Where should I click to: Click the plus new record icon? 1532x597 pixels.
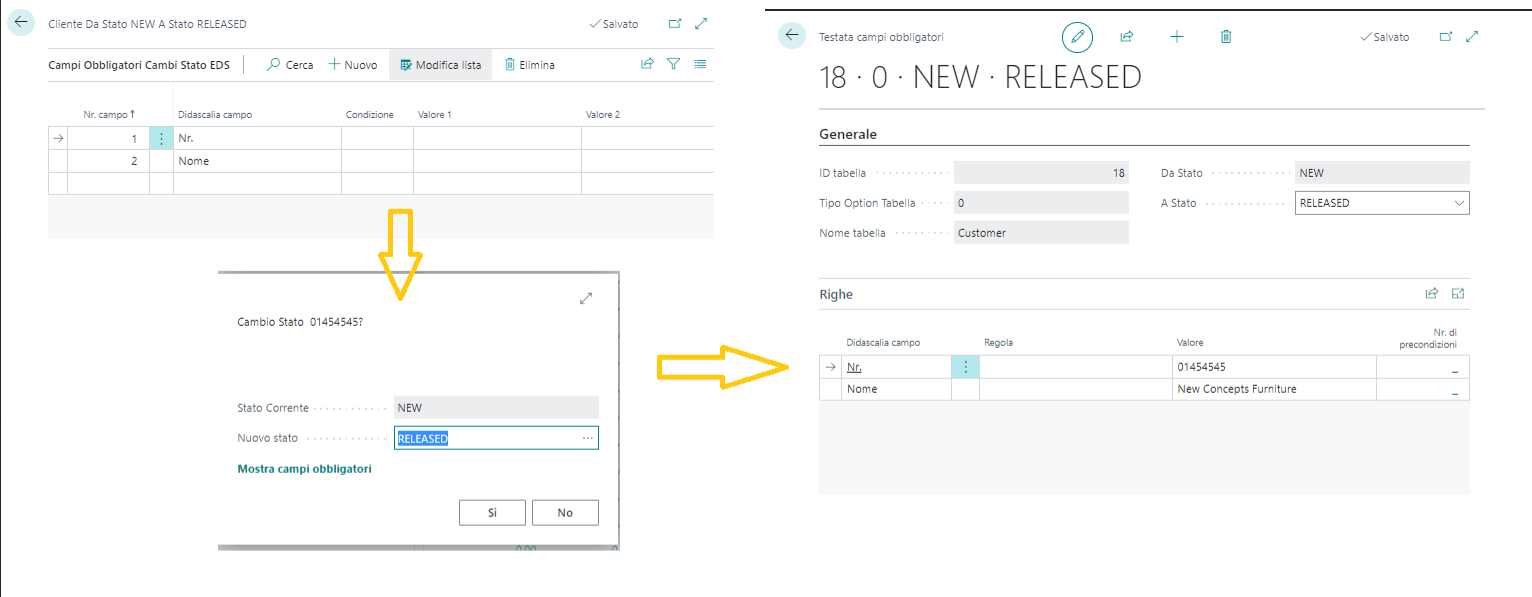1177,37
